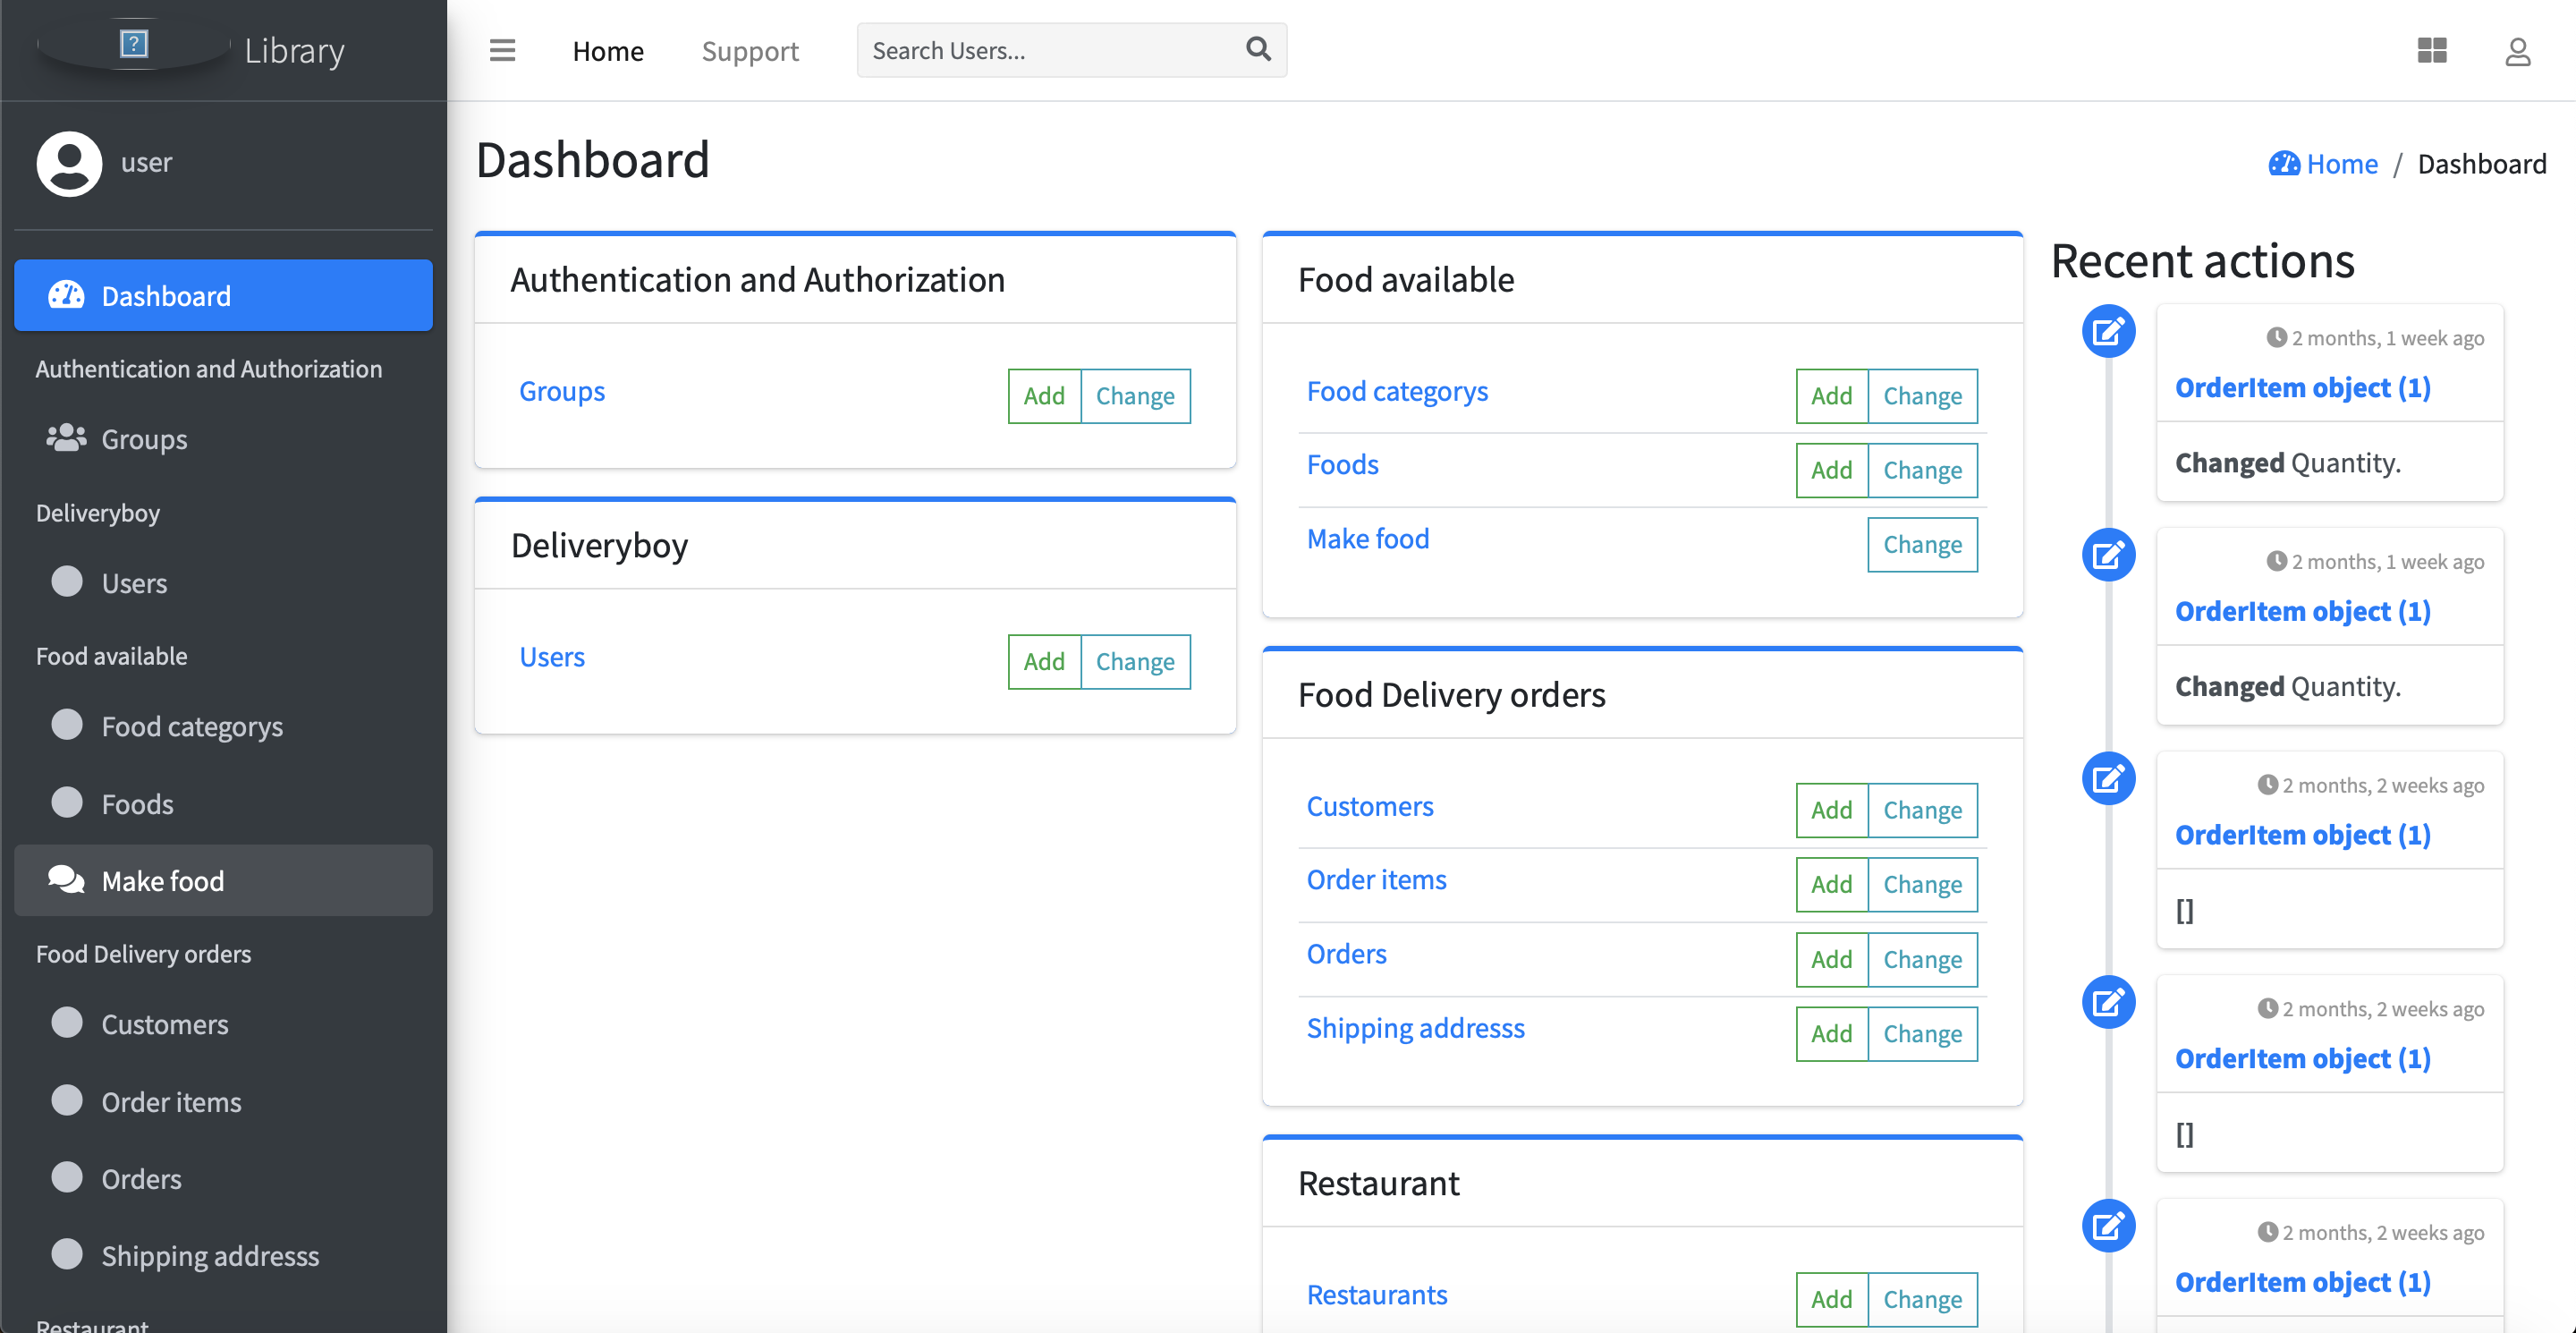Open the Support menu item
This screenshot has height=1333, width=2576.
coord(750,47)
